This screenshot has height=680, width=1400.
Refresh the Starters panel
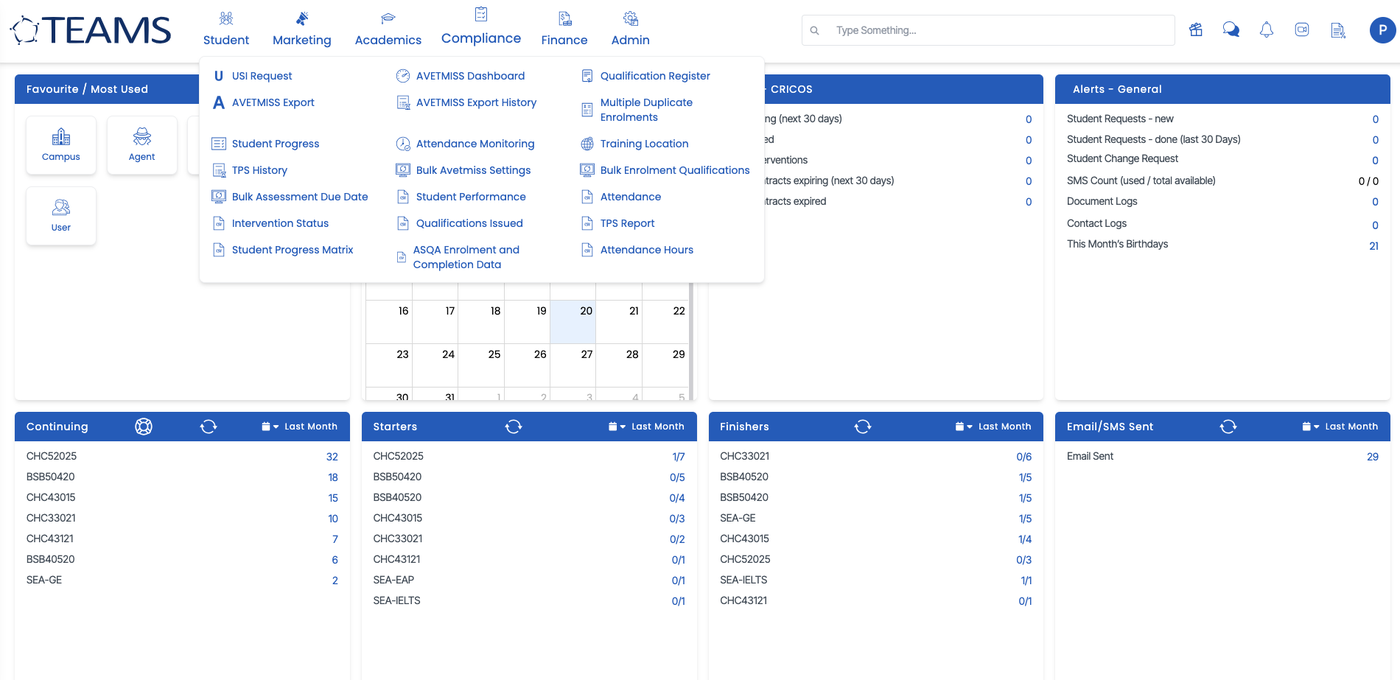coord(513,427)
